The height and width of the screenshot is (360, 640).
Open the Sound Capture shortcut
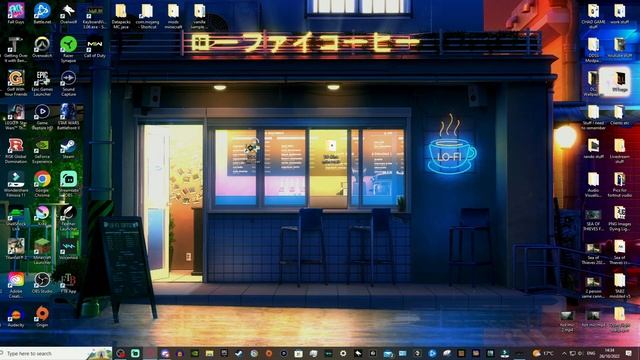(x=68, y=83)
